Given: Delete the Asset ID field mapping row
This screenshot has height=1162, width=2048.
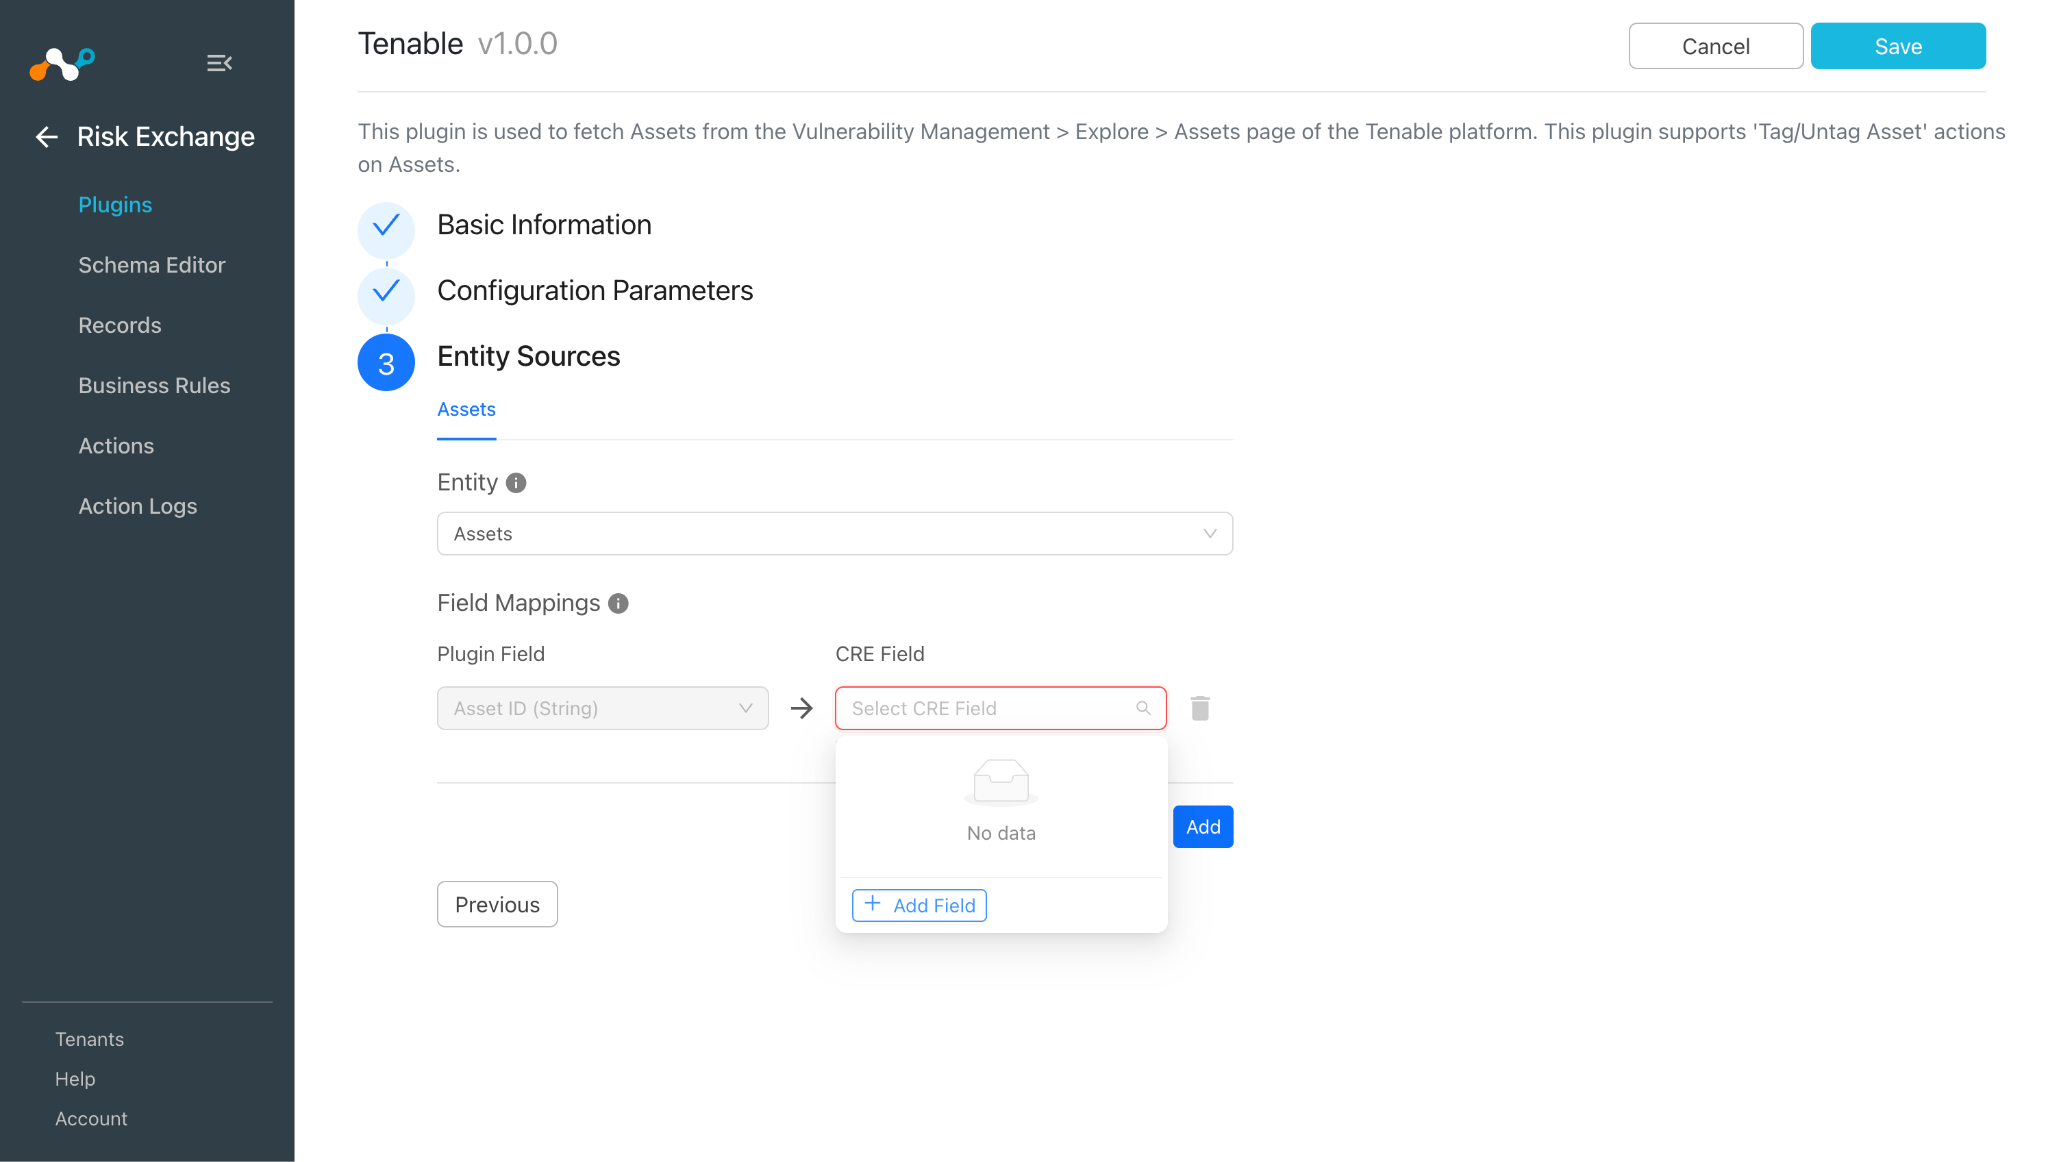Looking at the screenshot, I should [x=1201, y=708].
